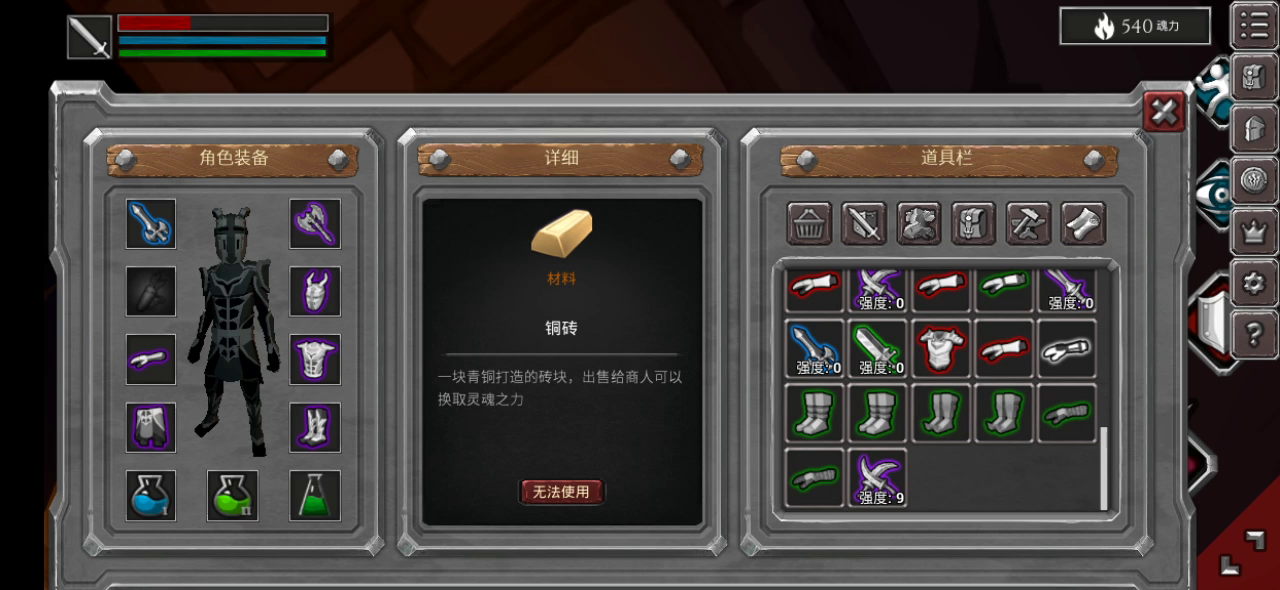1280x590 pixels.
Task: Select the red-outlined chest armor in inventory
Action: point(940,348)
